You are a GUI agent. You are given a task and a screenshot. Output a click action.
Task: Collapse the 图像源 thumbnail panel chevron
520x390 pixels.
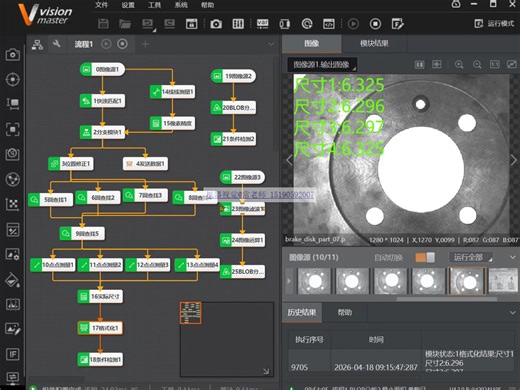[x=512, y=257]
